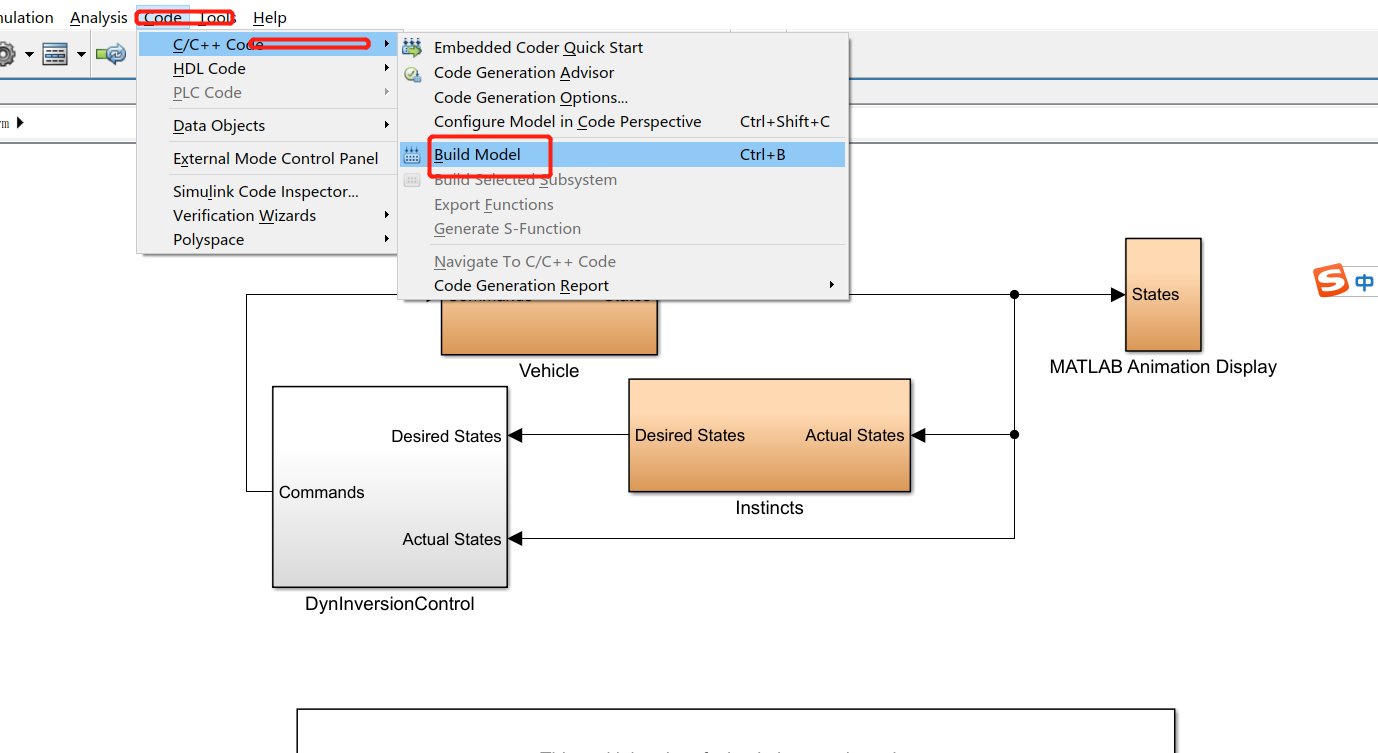Screen dimensions: 1378x753
Task: Select Code Generation Options
Action: [530, 97]
